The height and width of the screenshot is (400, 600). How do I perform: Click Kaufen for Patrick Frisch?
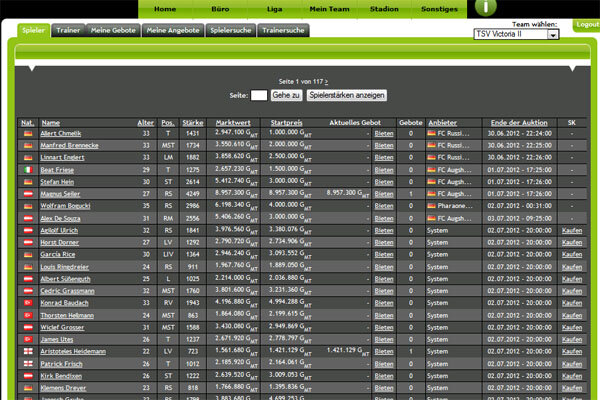click(572, 364)
